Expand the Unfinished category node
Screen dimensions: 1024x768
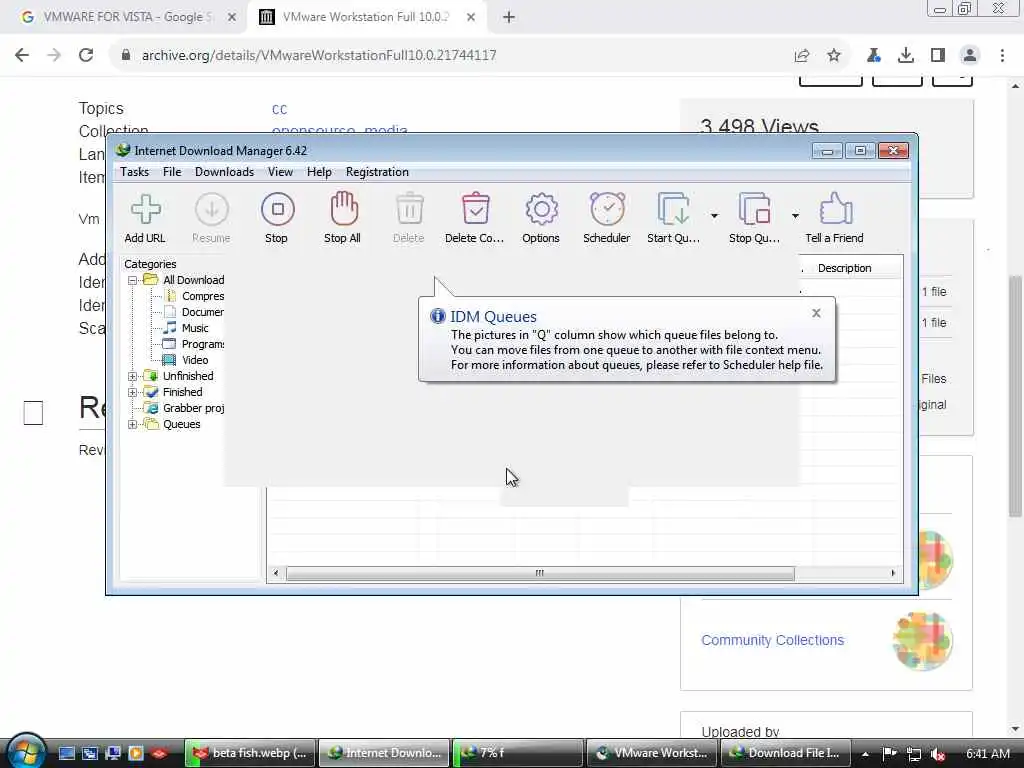tap(133, 376)
